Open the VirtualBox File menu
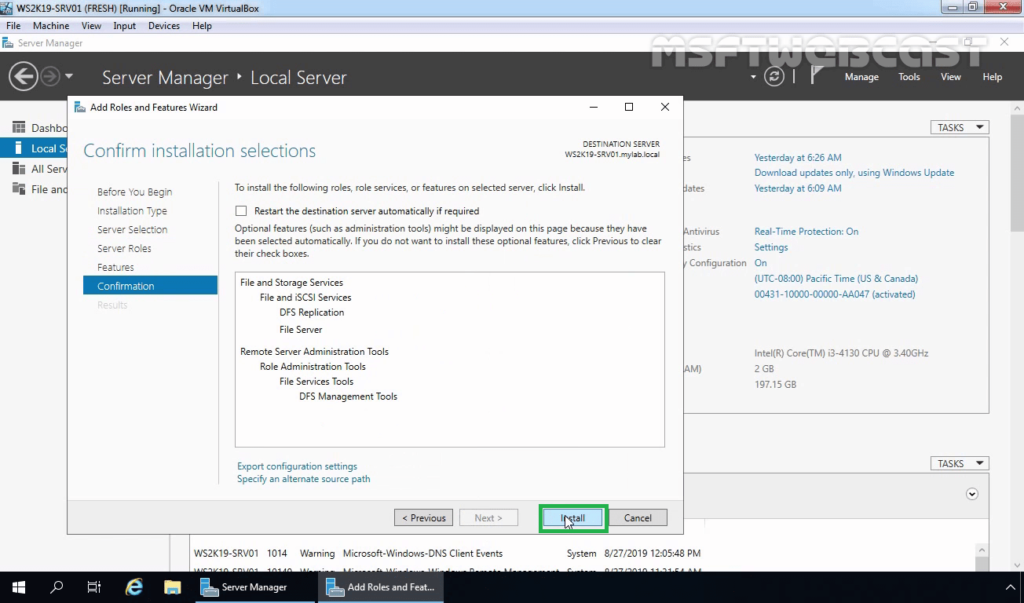Image resolution: width=1024 pixels, height=603 pixels. tap(13, 25)
